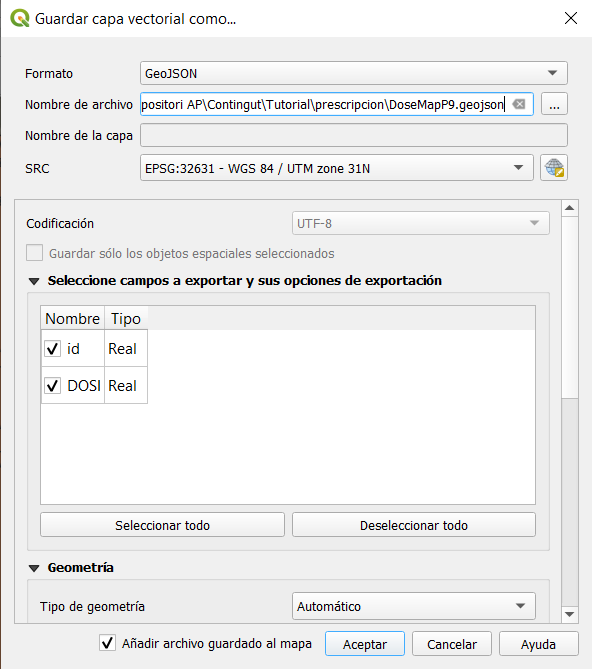
Task: Collapse the Seleccione campos a exportar section
Action: (34, 281)
